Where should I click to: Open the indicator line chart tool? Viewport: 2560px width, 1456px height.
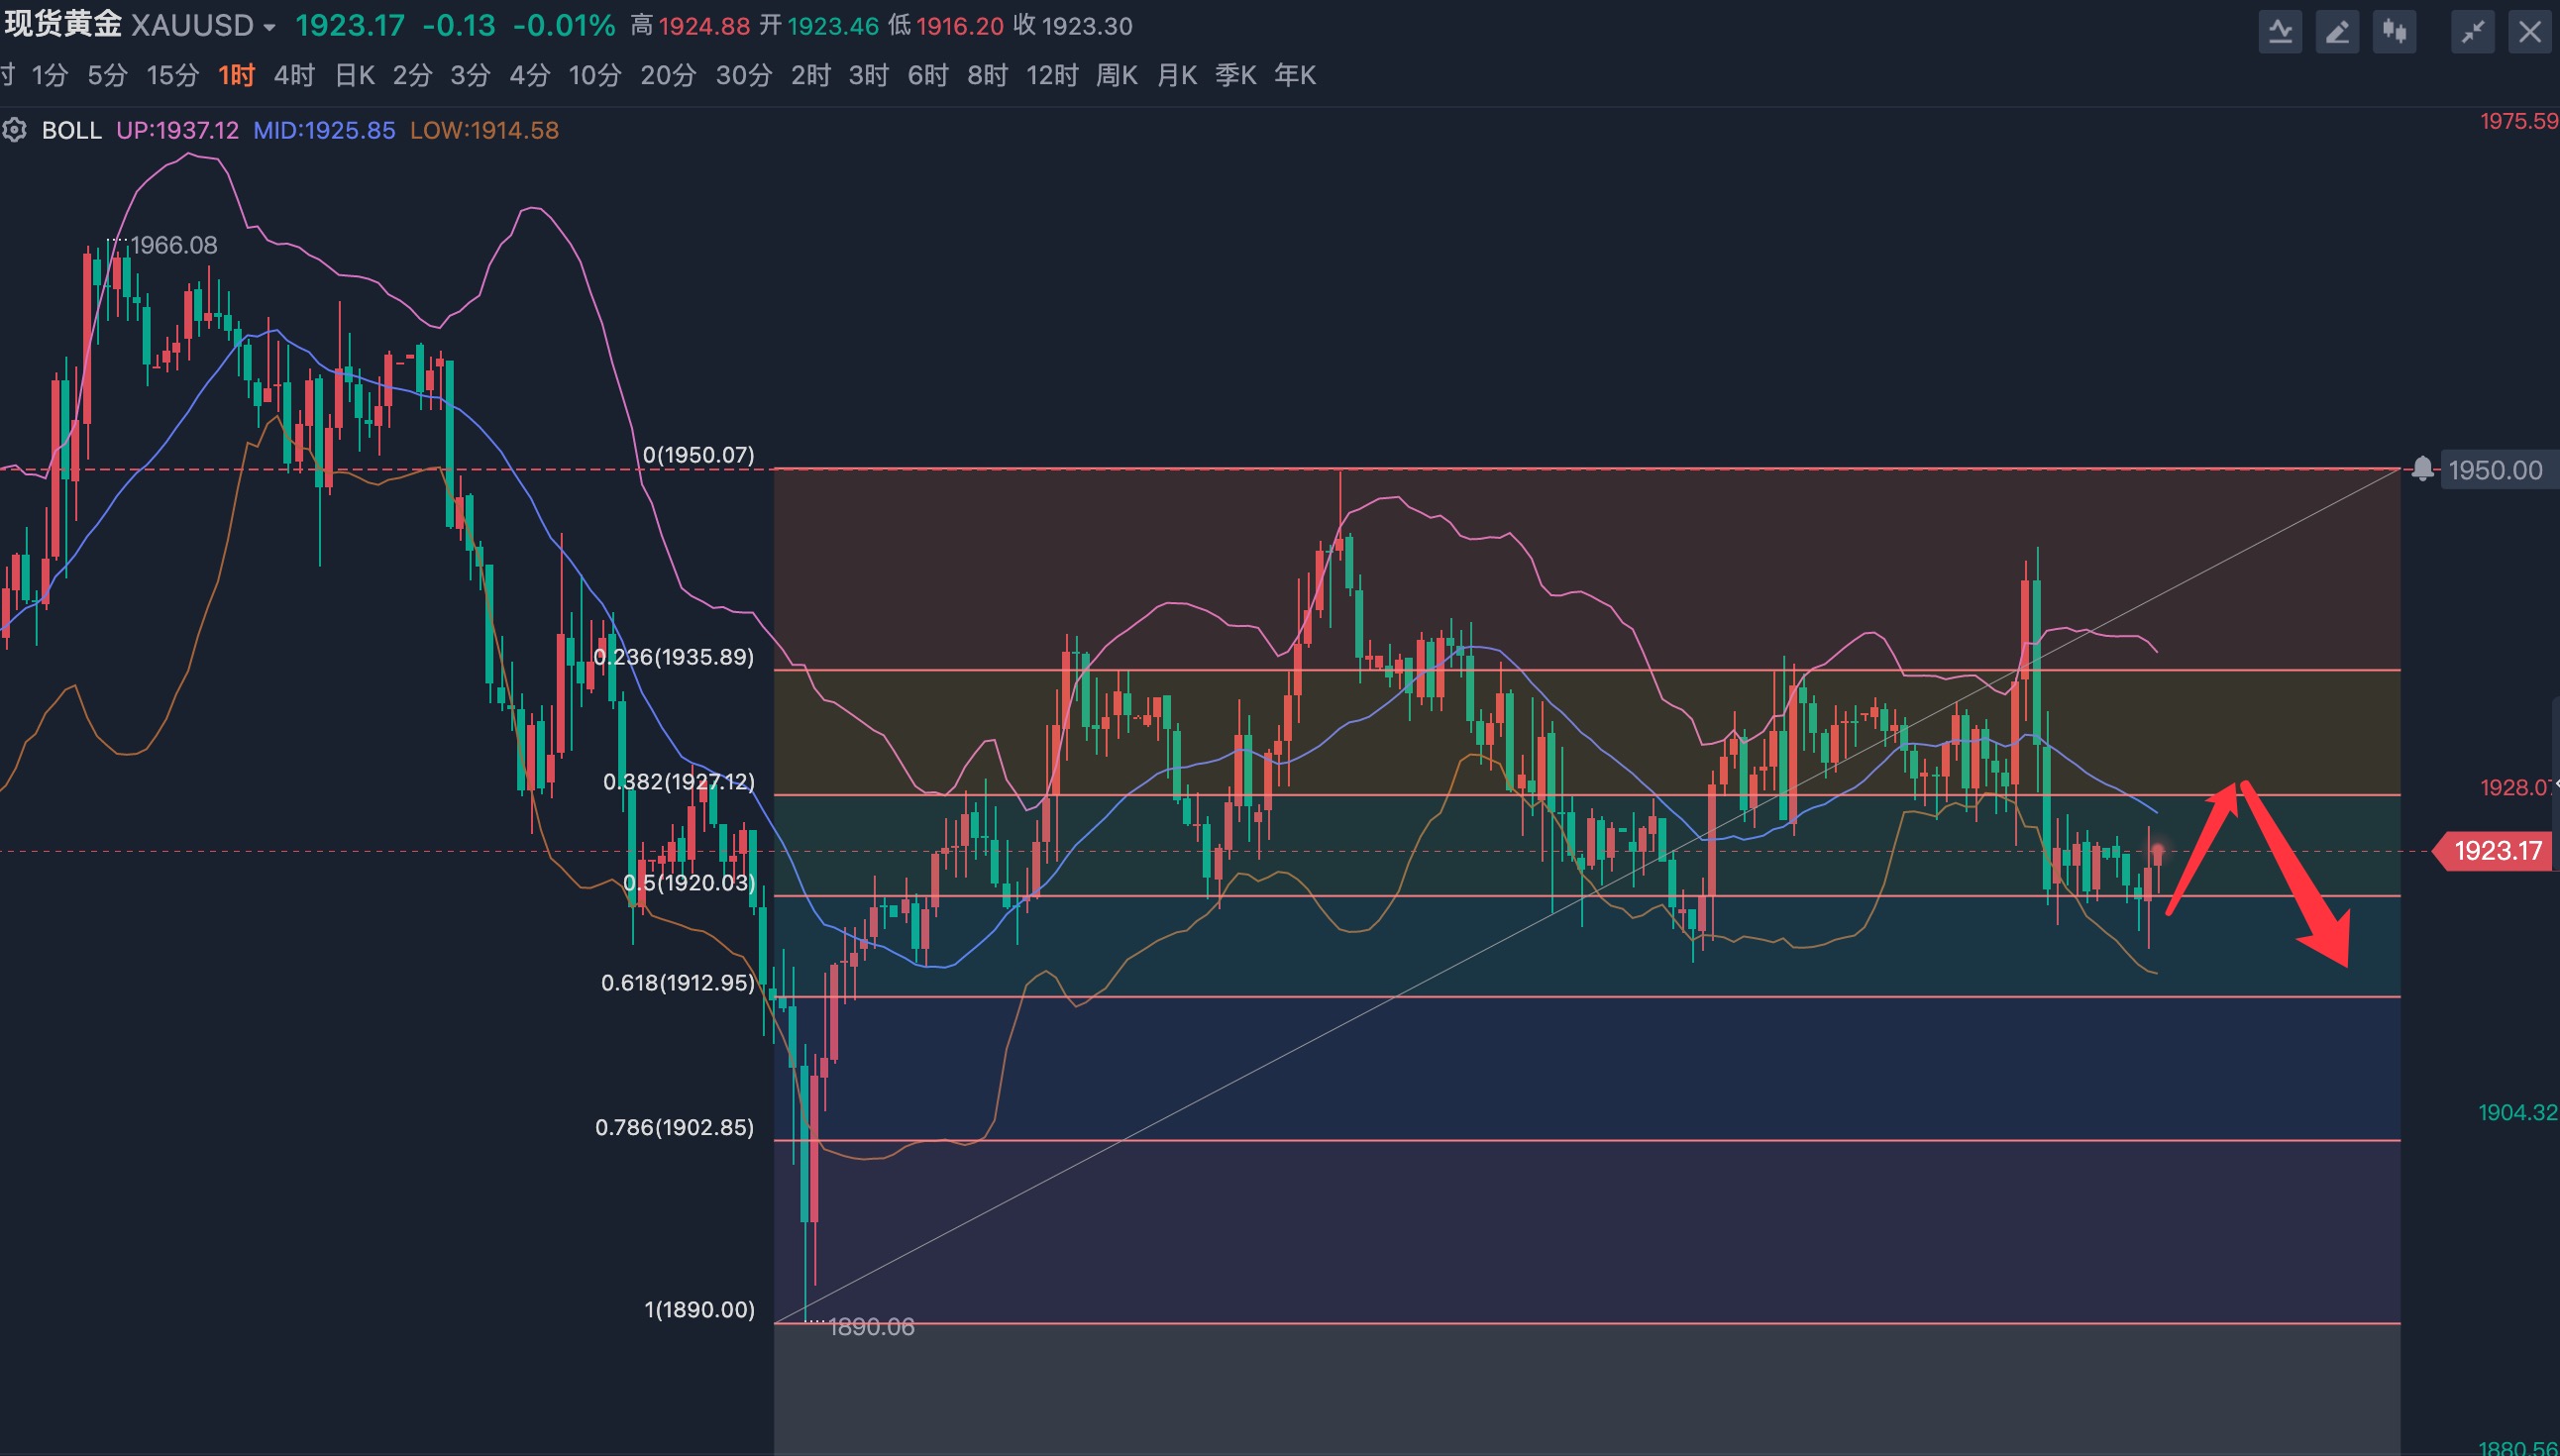(x=2280, y=32)
